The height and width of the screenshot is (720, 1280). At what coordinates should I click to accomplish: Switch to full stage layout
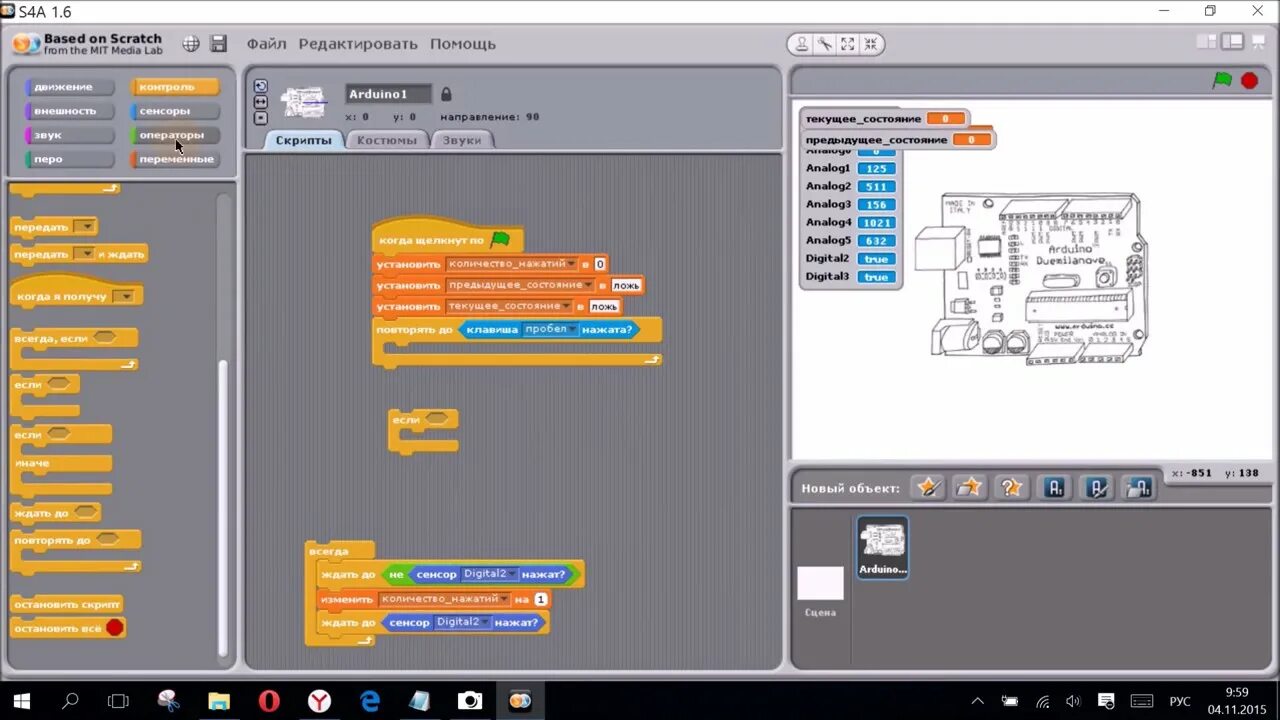(x=1232, y=42)
